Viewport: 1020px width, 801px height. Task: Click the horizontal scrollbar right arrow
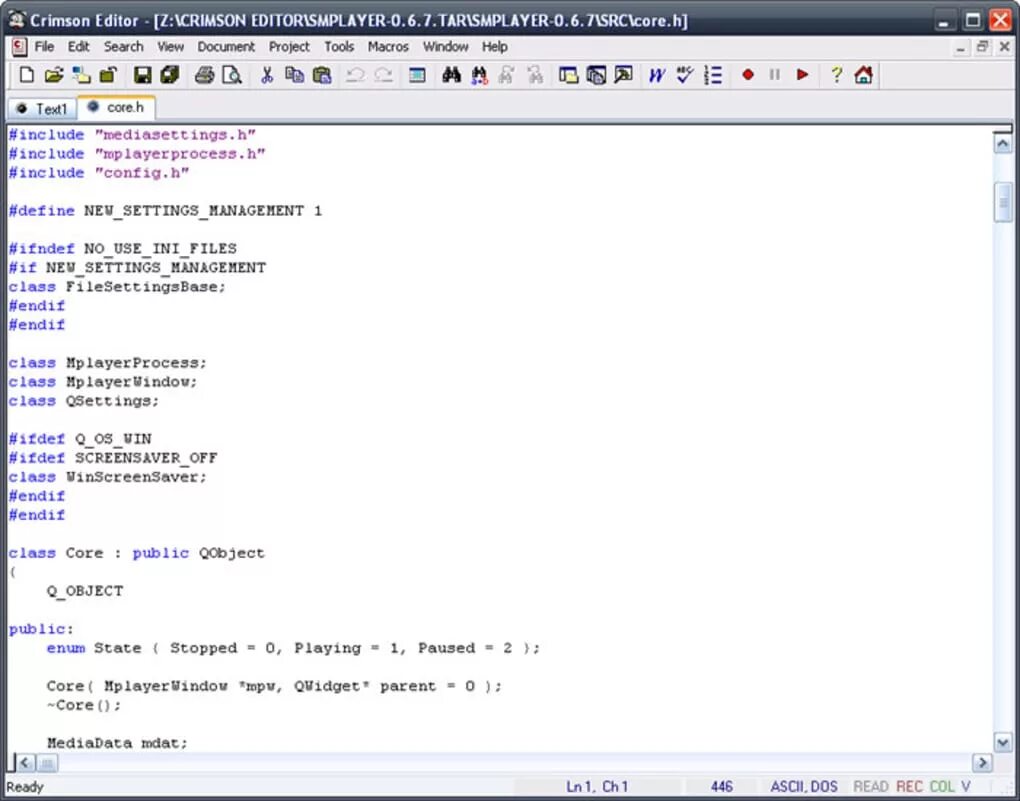pyautogui.click(x=982, y=763)
